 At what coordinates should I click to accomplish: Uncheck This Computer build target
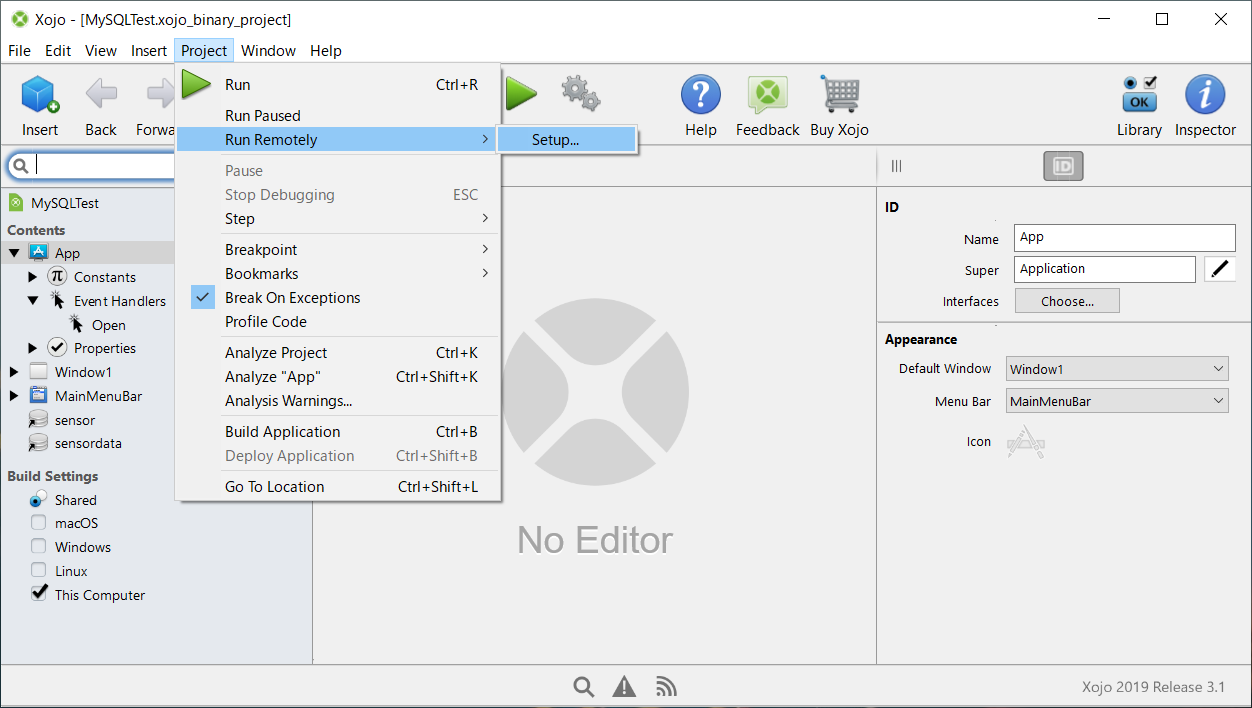[38, 594]
